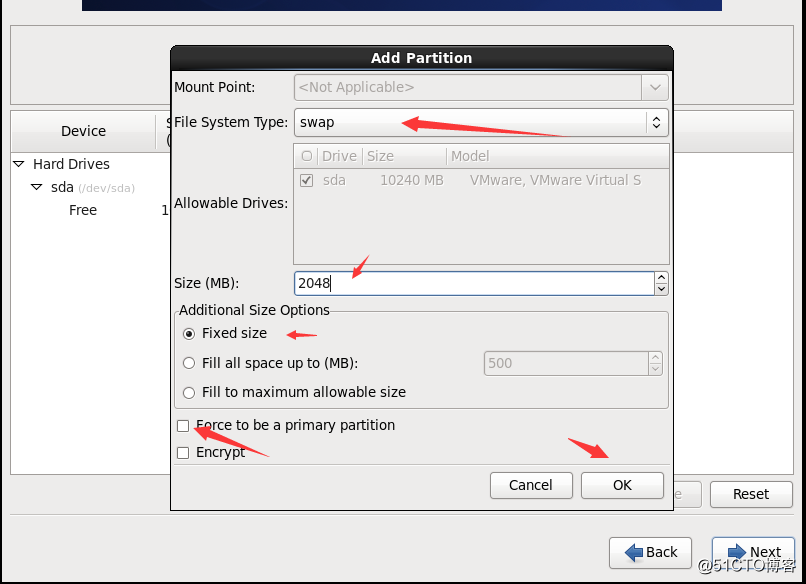Select Fill all space up to (MB)
806x584 pixels.
[189, 363]
